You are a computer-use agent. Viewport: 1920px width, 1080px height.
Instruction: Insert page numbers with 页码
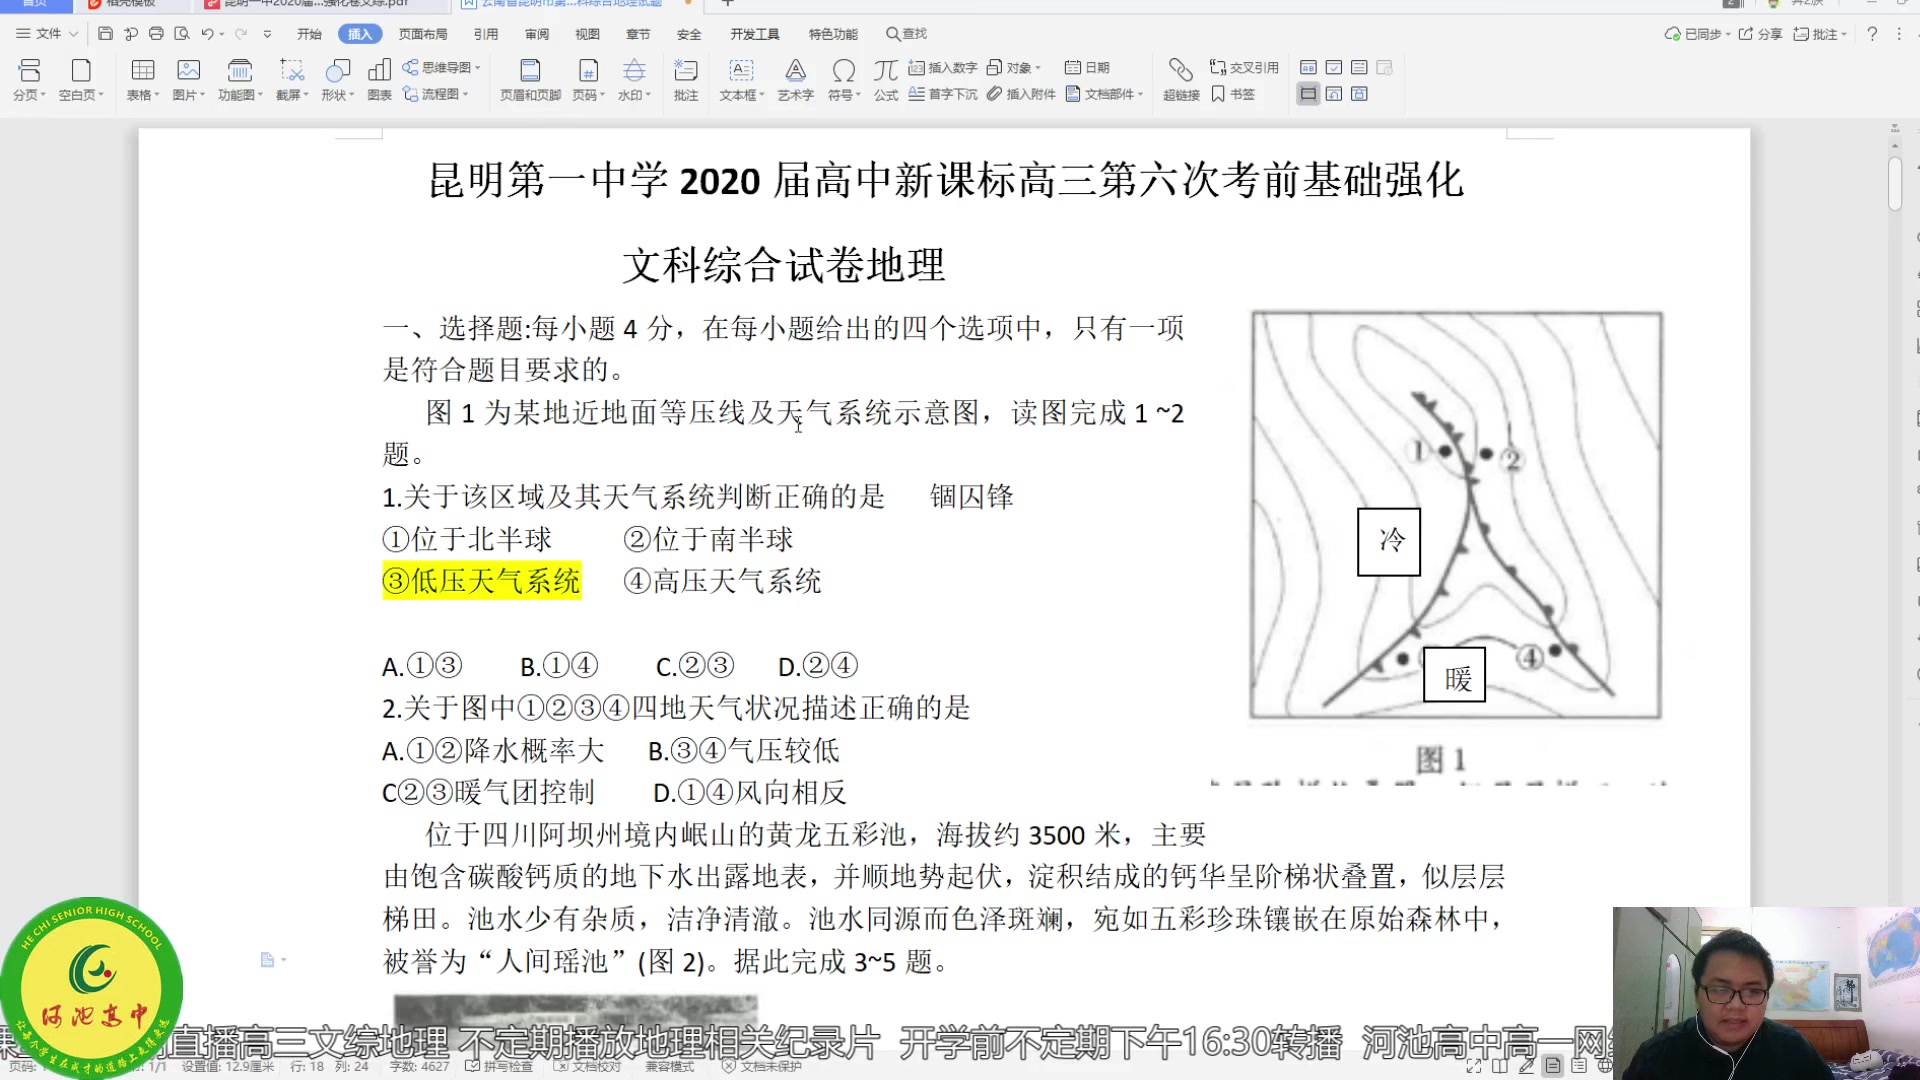click(x=589, y=80)
